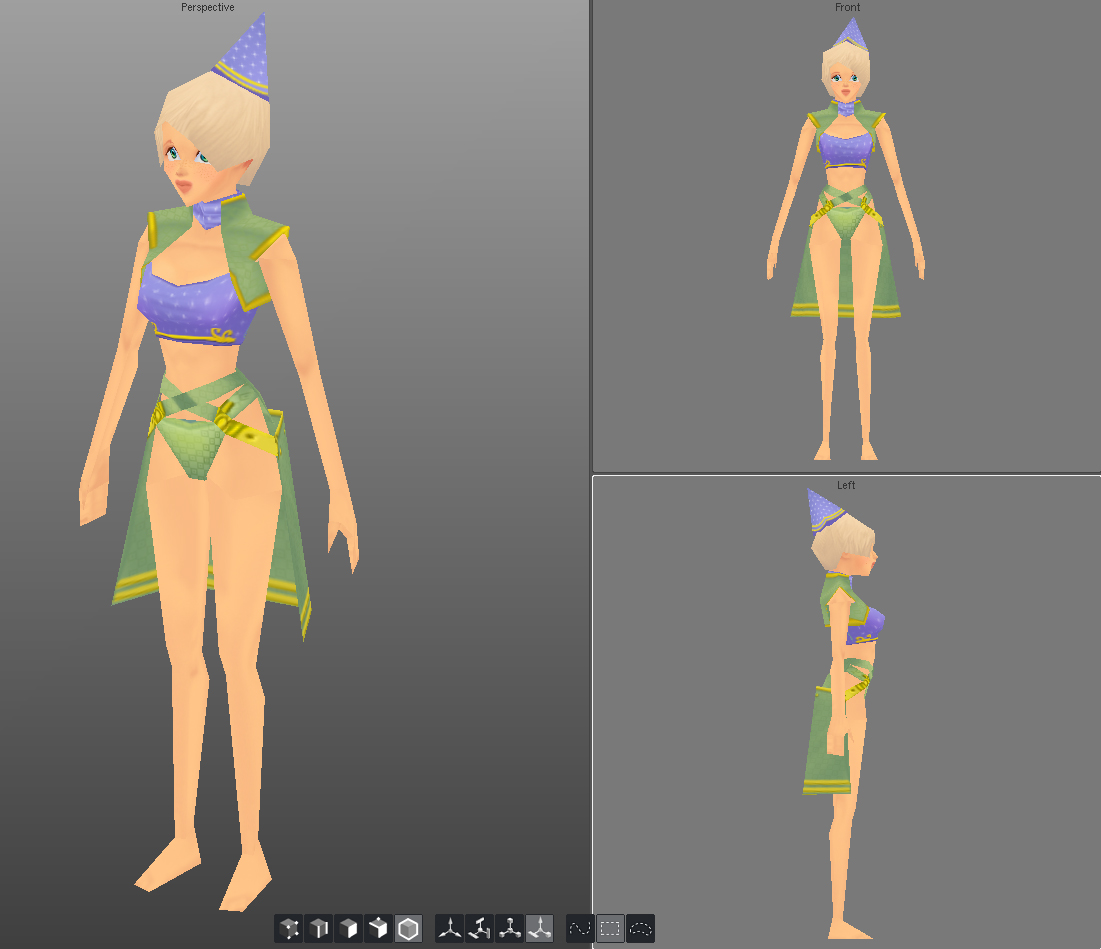
Task: Open the Front viewport label menu
Action: (847, 8)
